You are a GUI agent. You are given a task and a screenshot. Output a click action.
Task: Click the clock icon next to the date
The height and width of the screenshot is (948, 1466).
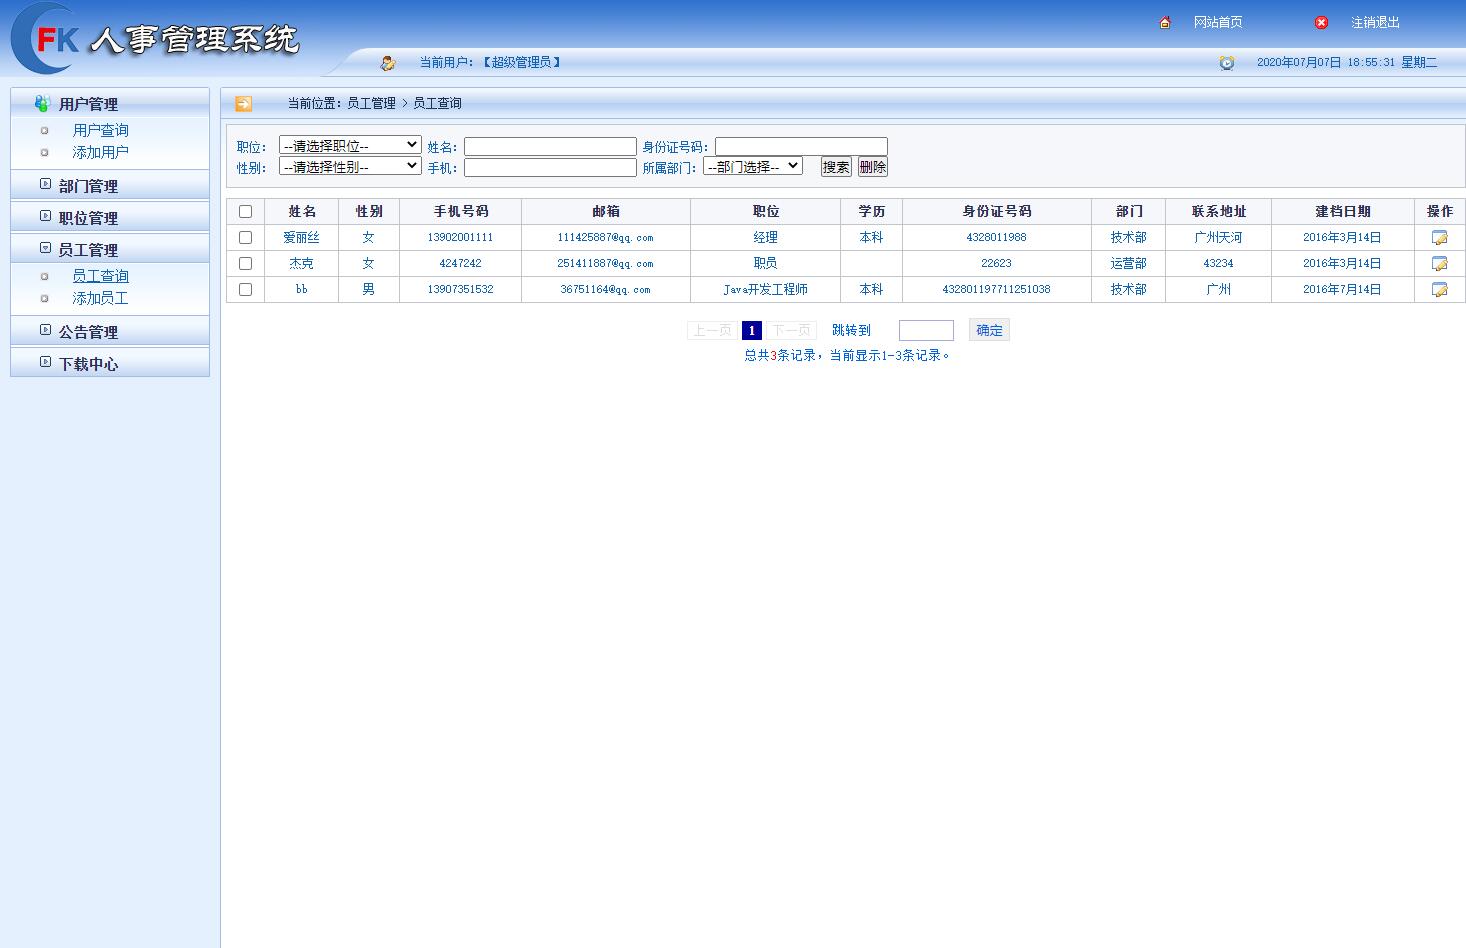click(x=1227, y=62)
